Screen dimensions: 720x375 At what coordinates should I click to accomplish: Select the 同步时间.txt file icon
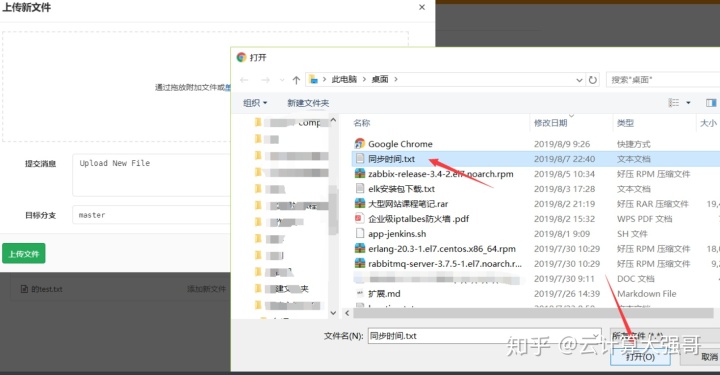pos(360,159)
